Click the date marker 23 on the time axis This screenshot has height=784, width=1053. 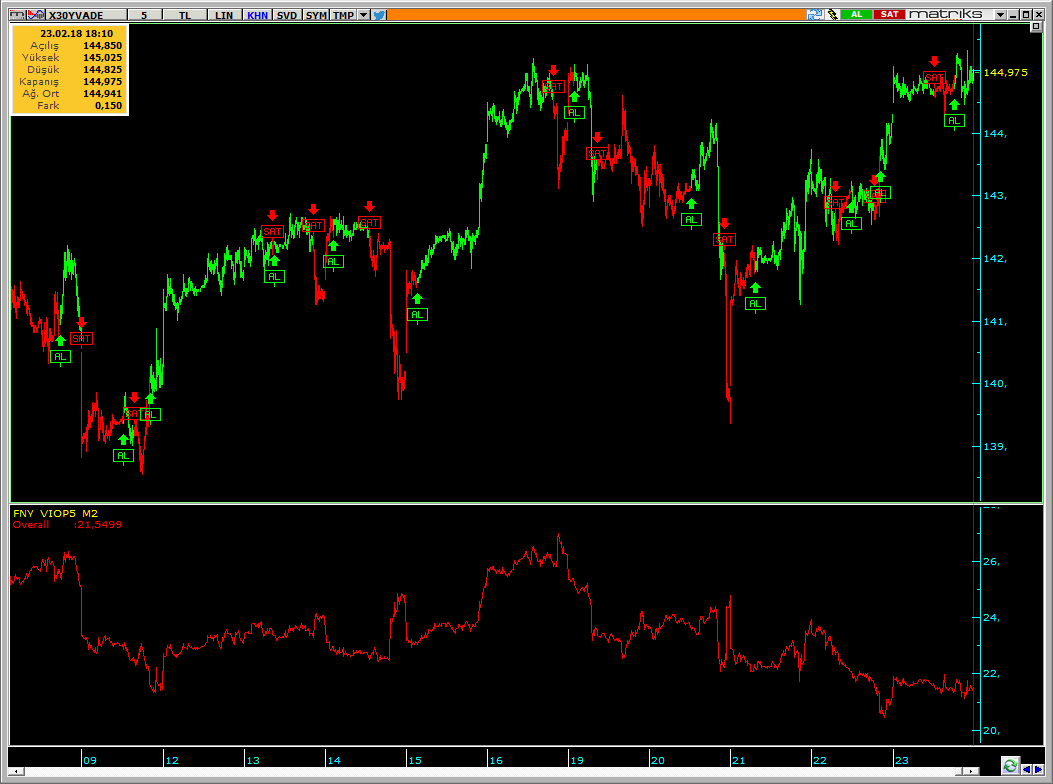click(901, 760)
